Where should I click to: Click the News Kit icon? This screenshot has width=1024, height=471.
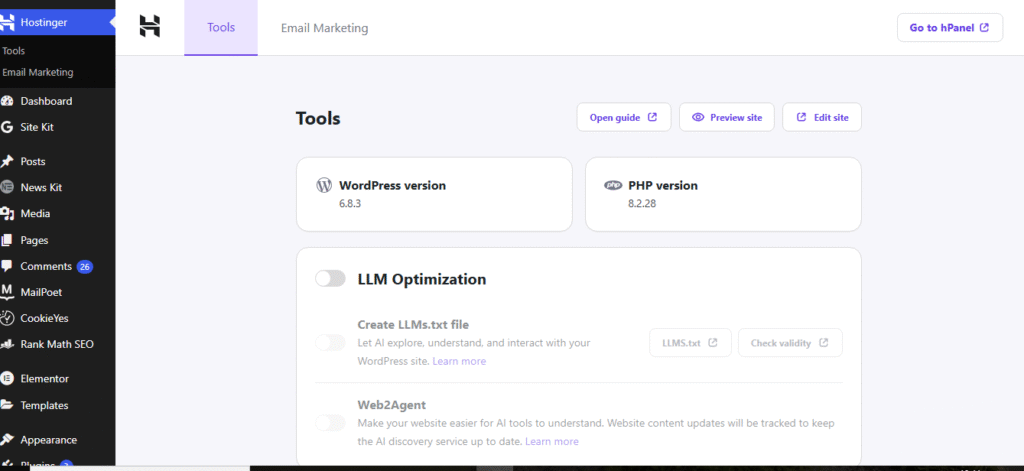click(7, 187)
